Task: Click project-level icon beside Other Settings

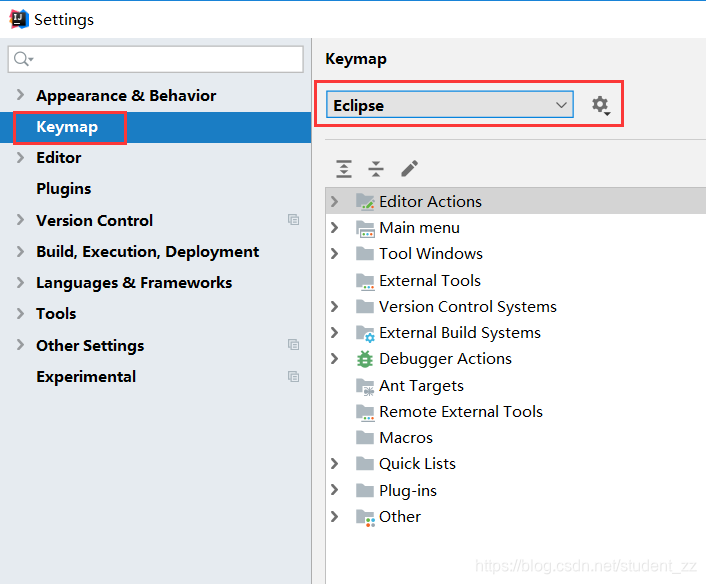Action: pyautogui.click(x=293, y=344)
